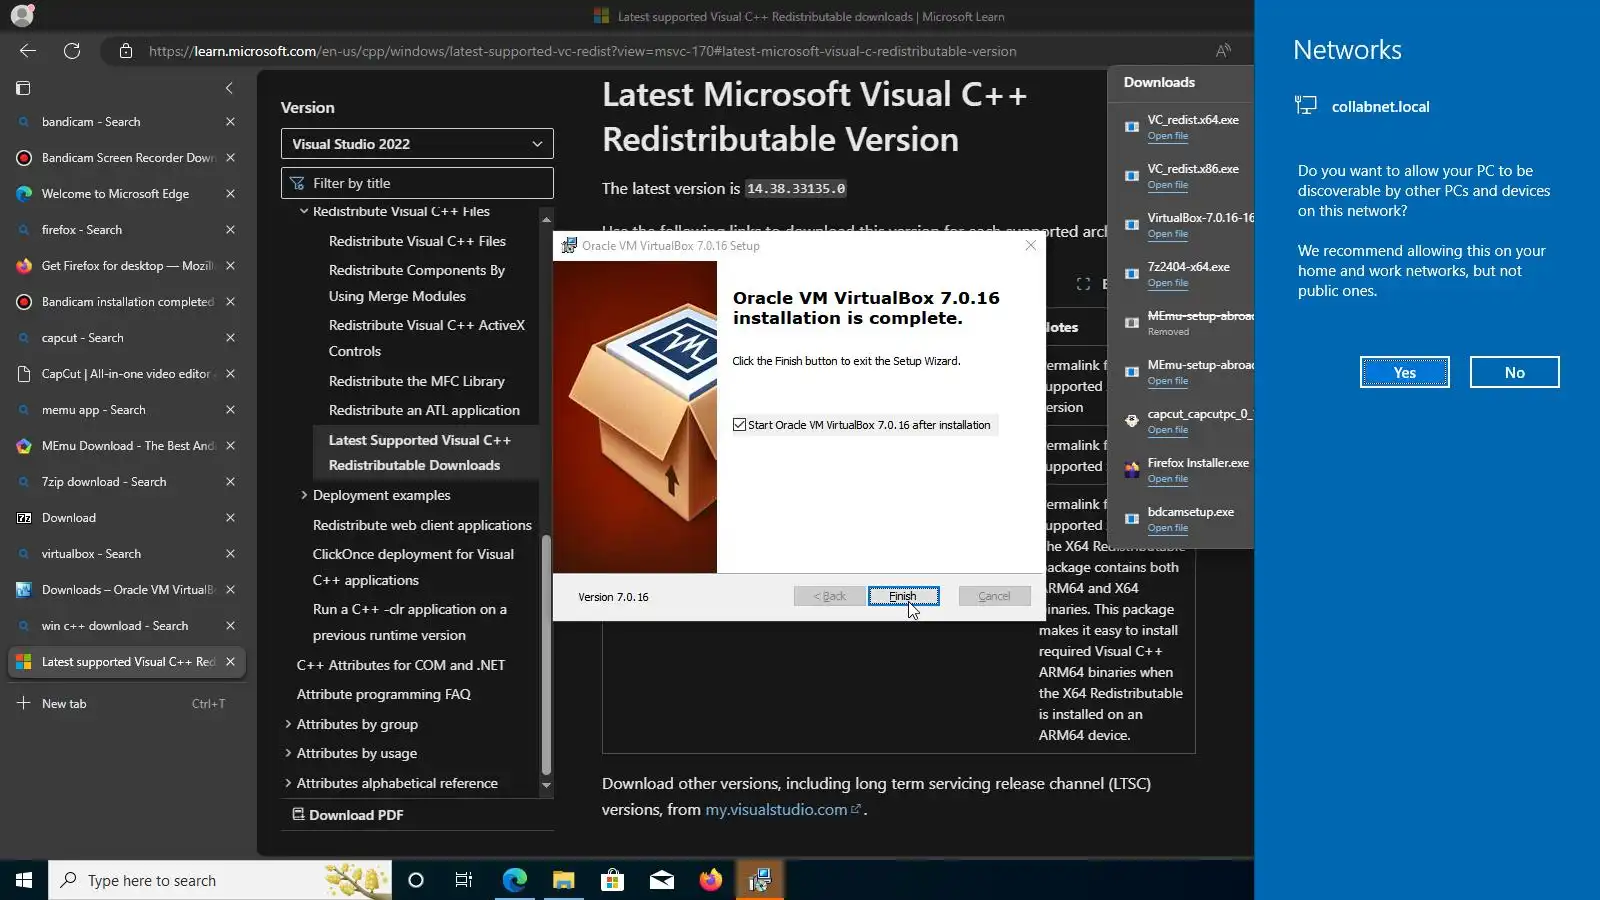Viewport: 1600px width, 900px height.
Task: Open Firefox from the taskbar
Action: click(x=710, y=880)
